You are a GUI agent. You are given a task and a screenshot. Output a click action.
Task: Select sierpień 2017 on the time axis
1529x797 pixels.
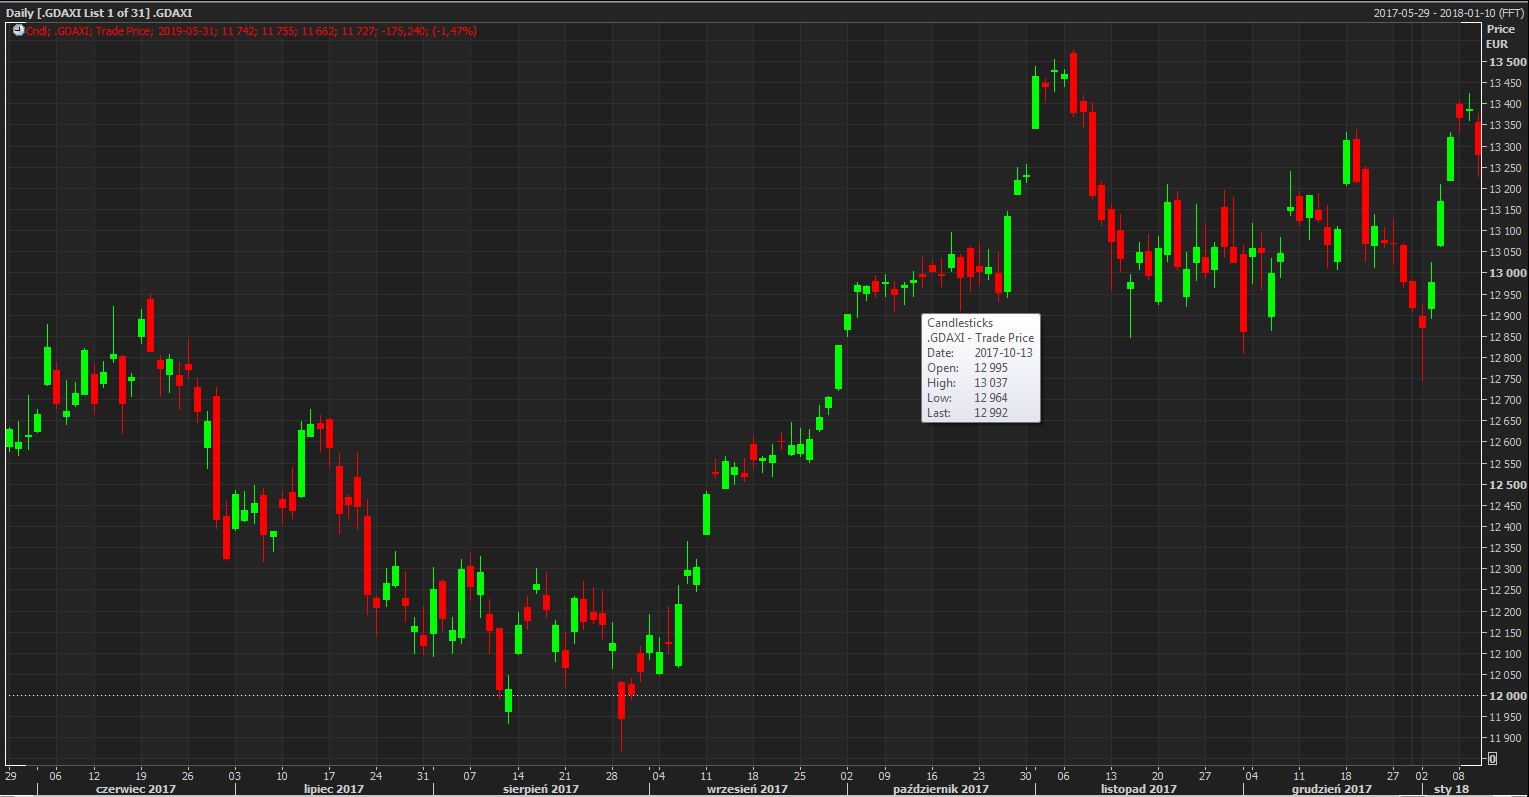point(540,789)
